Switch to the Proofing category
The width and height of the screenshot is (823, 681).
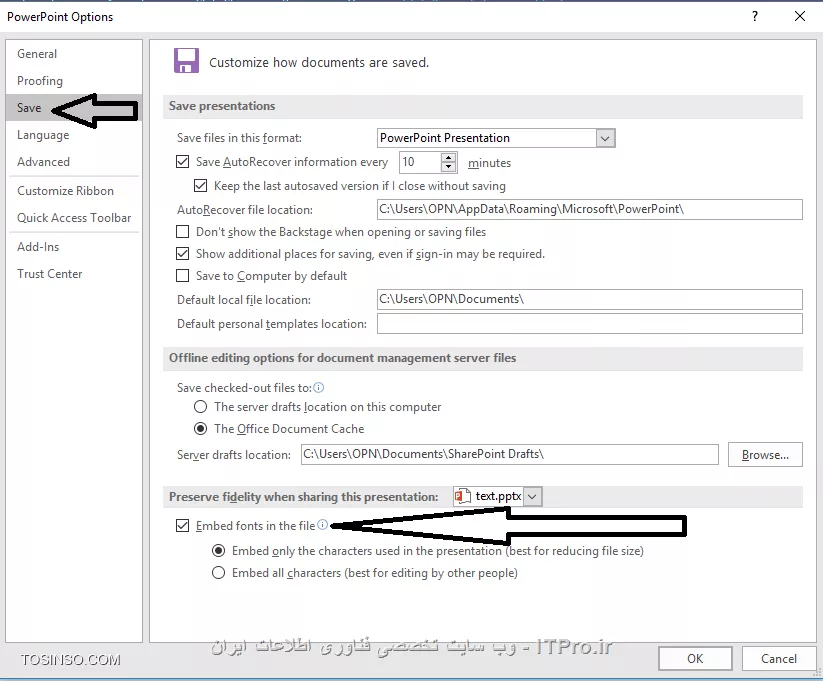[73, 81]
